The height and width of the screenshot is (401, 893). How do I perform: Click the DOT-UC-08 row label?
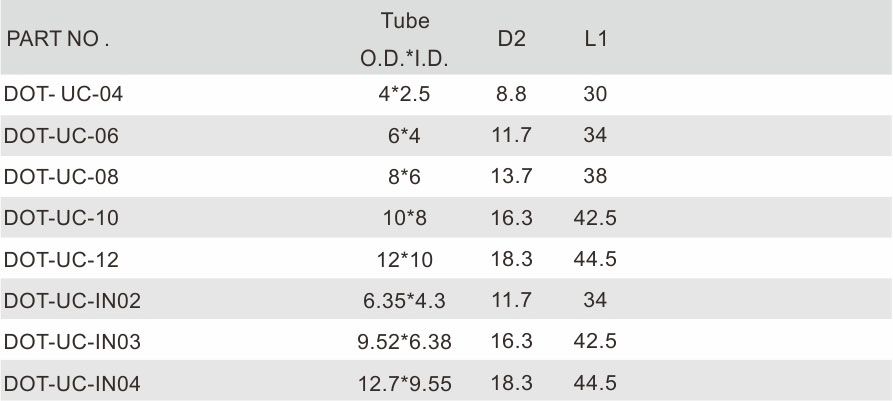click(61, 177)
